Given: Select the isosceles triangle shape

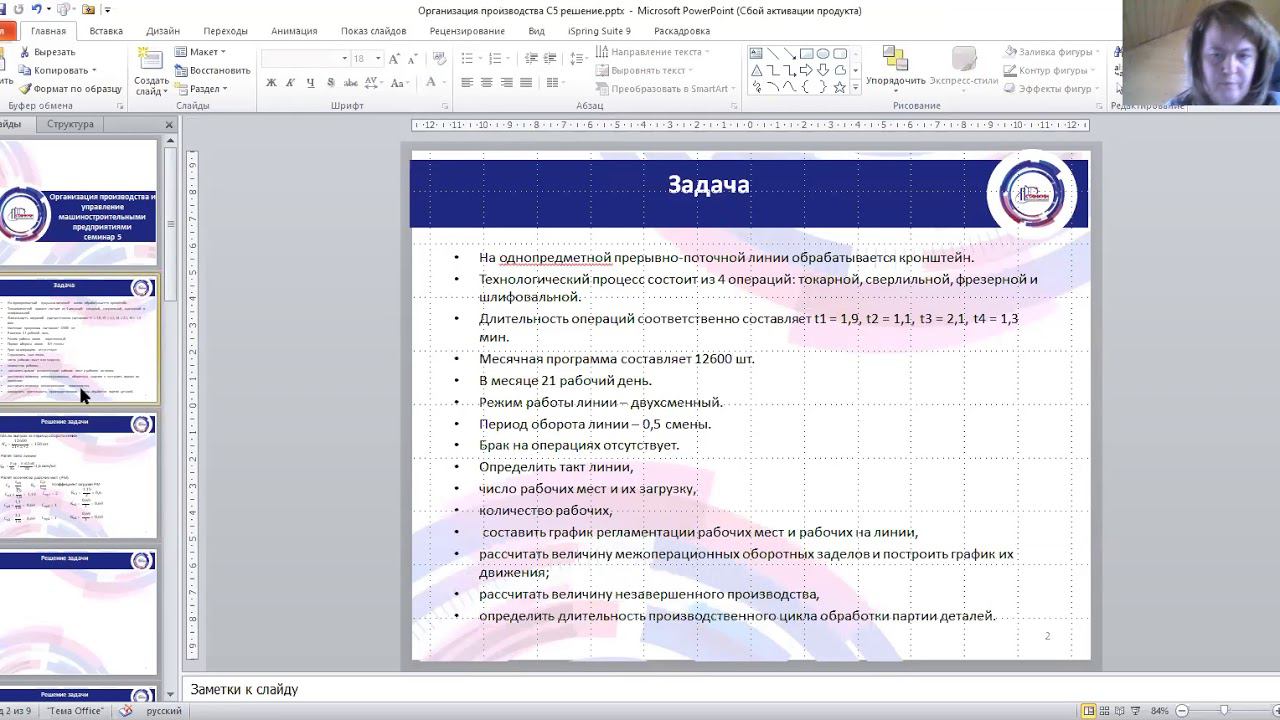Looking at the screenshot, I should click(756, 70).
